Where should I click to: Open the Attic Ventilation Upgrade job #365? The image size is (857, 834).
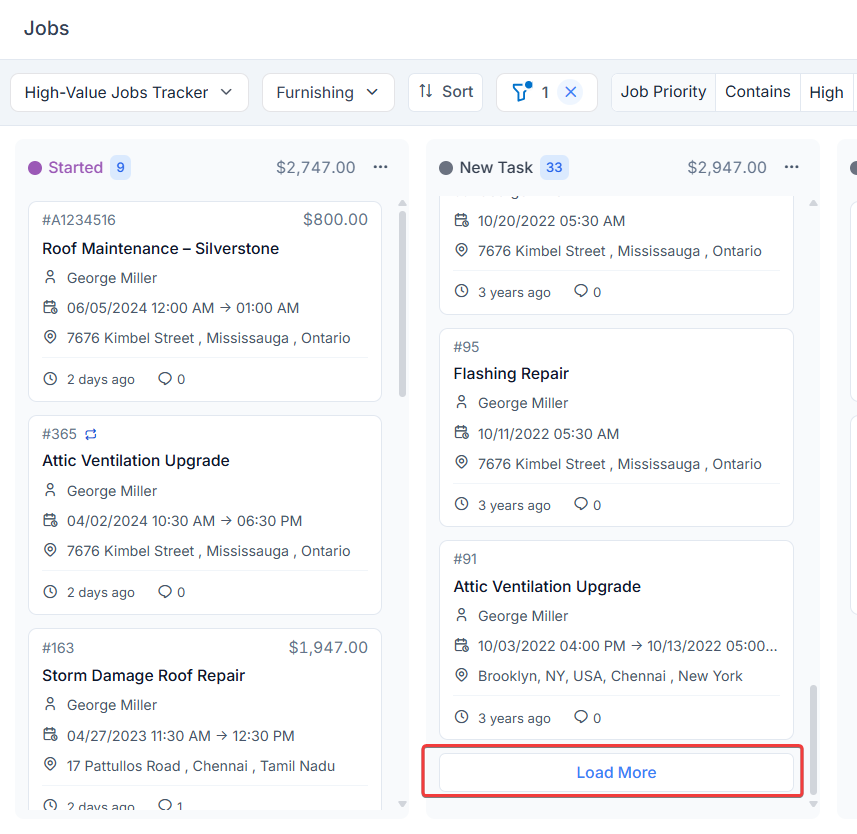tap(136, 461)
